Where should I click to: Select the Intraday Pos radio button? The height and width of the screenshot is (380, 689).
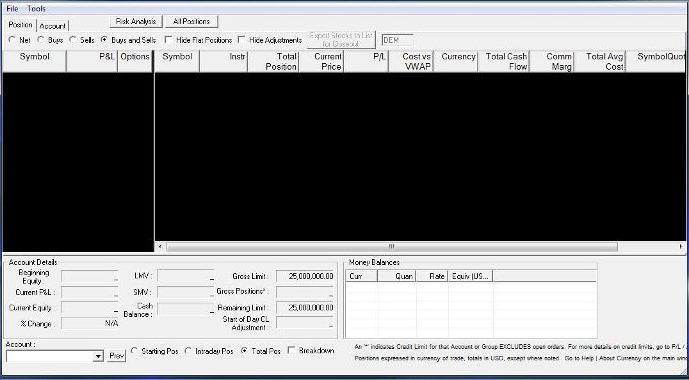(x=188, y=351)
